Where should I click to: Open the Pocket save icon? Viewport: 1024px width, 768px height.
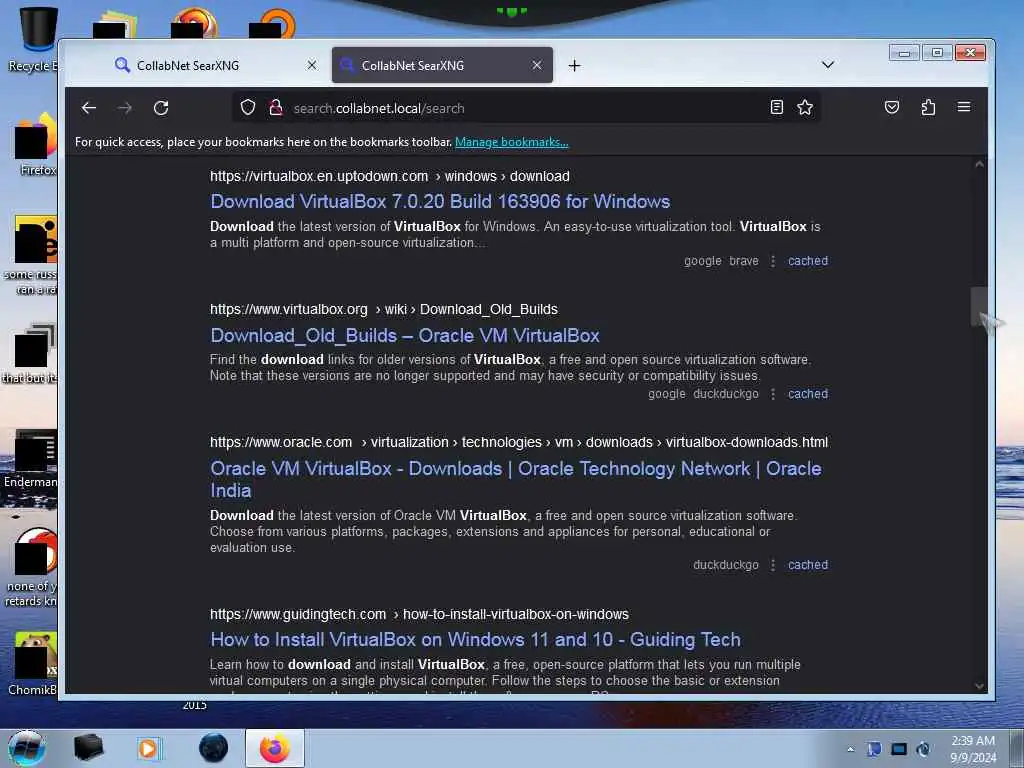892,107
